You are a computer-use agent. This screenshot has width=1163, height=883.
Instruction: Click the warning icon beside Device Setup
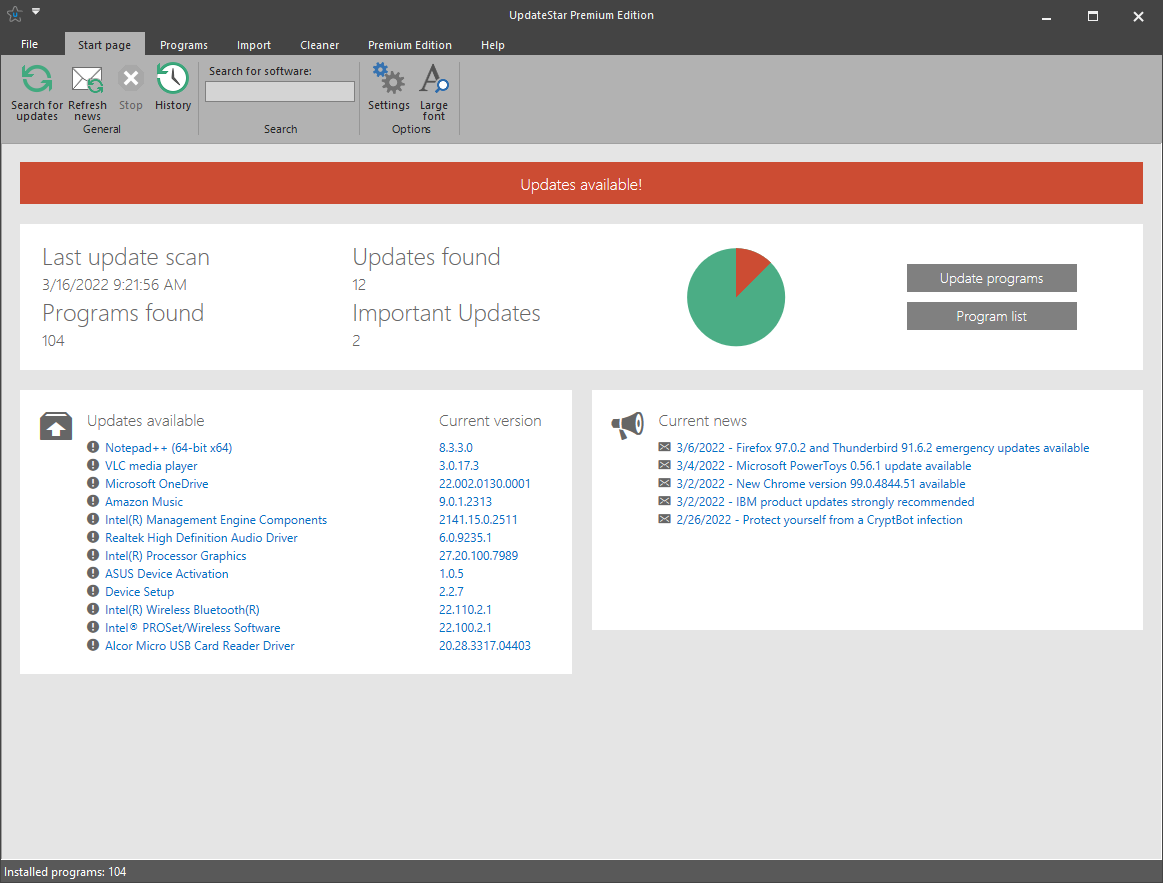pyautogui.click(x=93, y=591)
